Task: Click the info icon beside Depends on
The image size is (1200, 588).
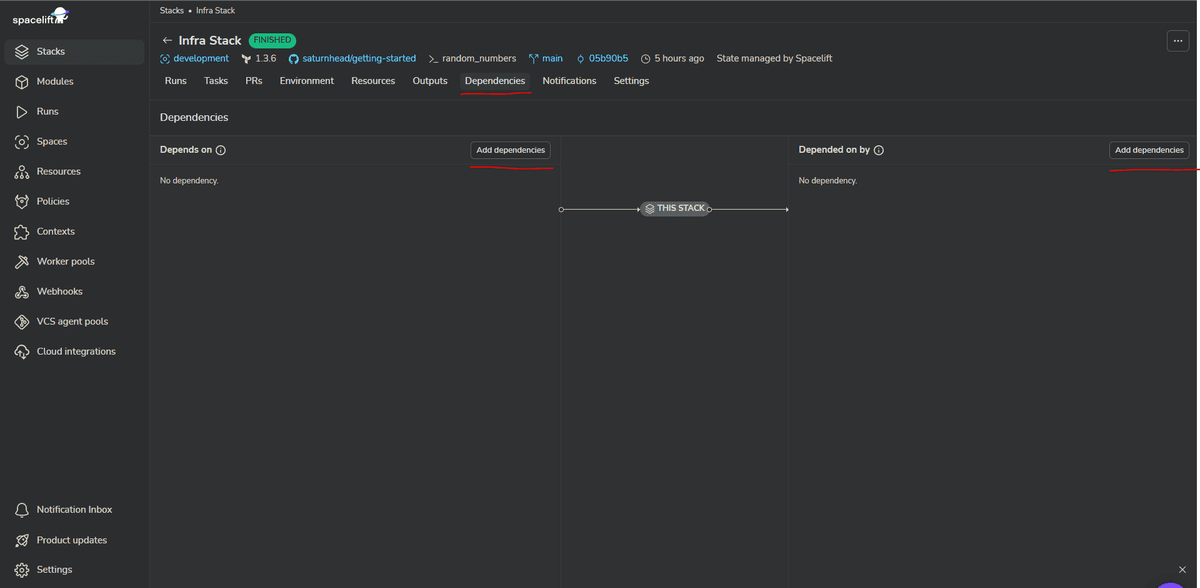Action: point(218,150)
